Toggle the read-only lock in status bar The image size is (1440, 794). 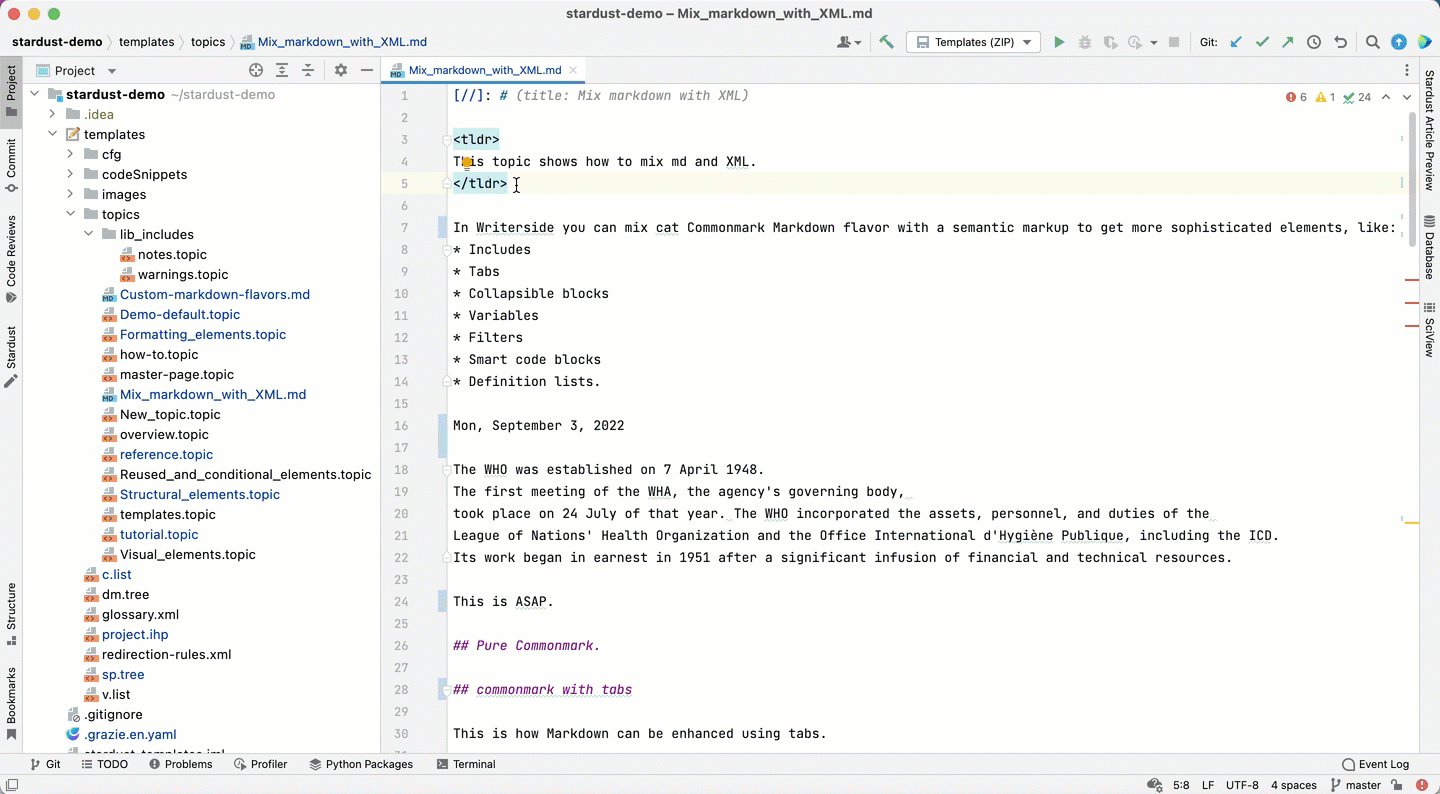pos(1397,785)
